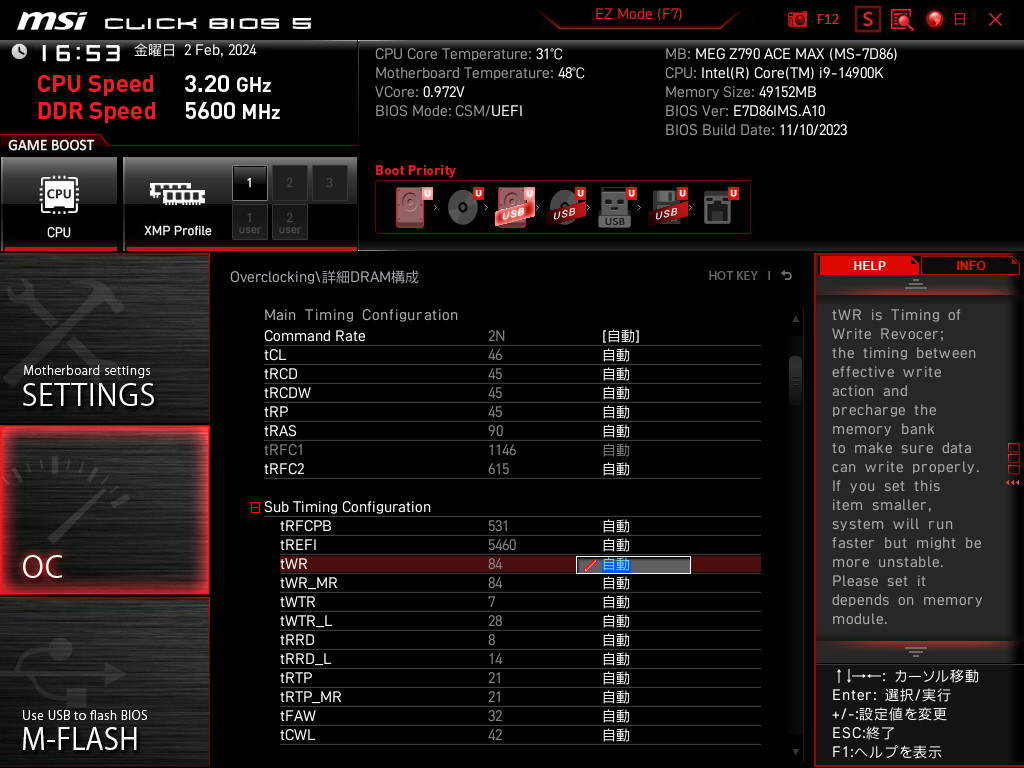Change language via the red globe icon
Screen dimensions: 1024x768
tap(935, 20)
